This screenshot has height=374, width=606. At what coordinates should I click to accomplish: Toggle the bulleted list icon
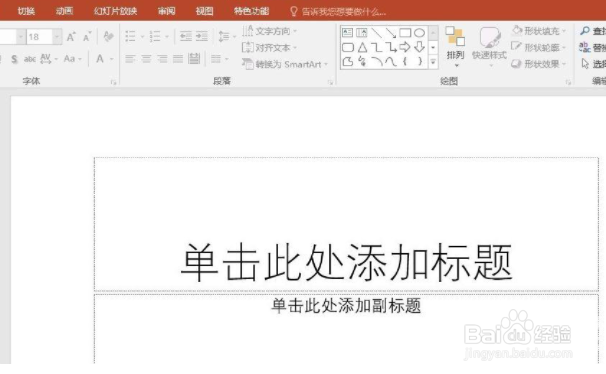pyautogui.click(x=130, y=37)
